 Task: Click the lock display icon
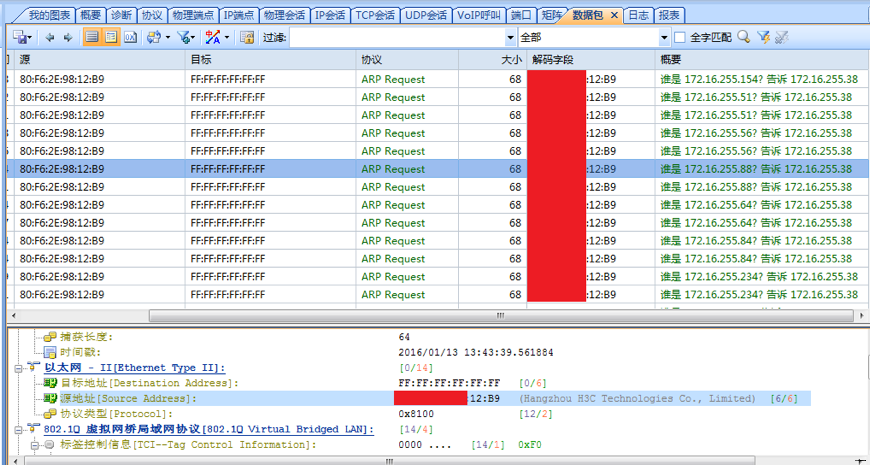pyautogui.click(x=247, y=38)
